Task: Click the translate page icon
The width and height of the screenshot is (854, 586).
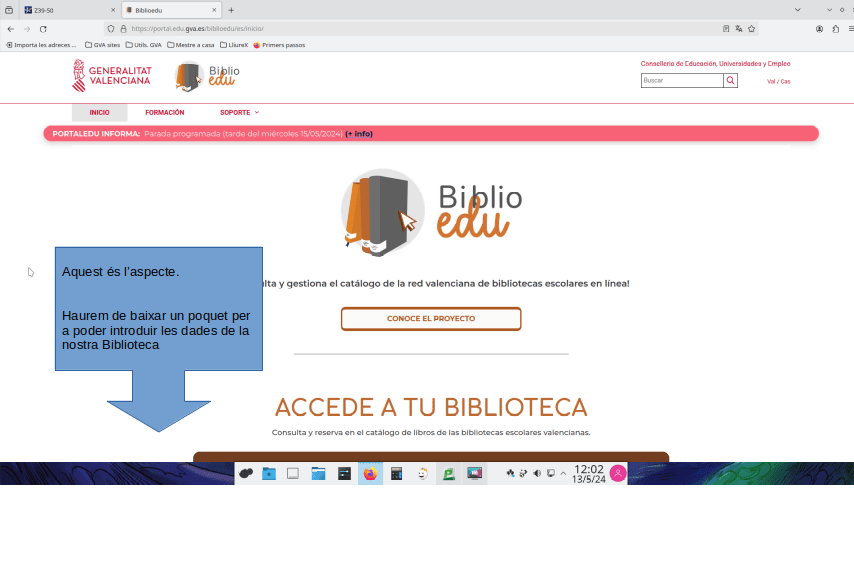Action: point(739,29)
